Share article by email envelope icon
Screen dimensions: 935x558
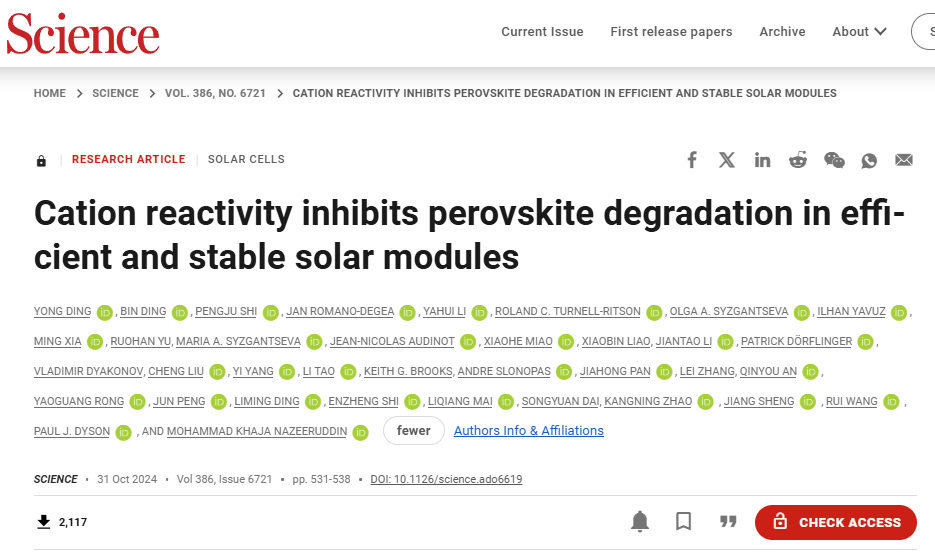tap(904, 160)
